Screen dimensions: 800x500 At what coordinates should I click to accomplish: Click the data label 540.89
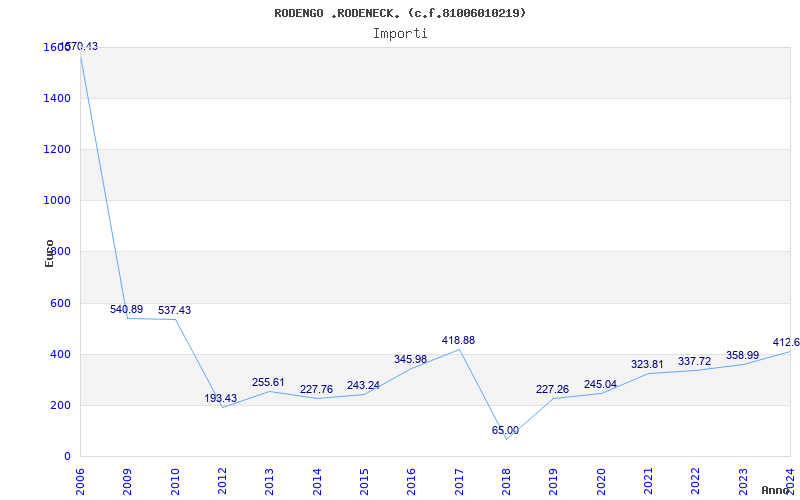[x=127, y=309]
